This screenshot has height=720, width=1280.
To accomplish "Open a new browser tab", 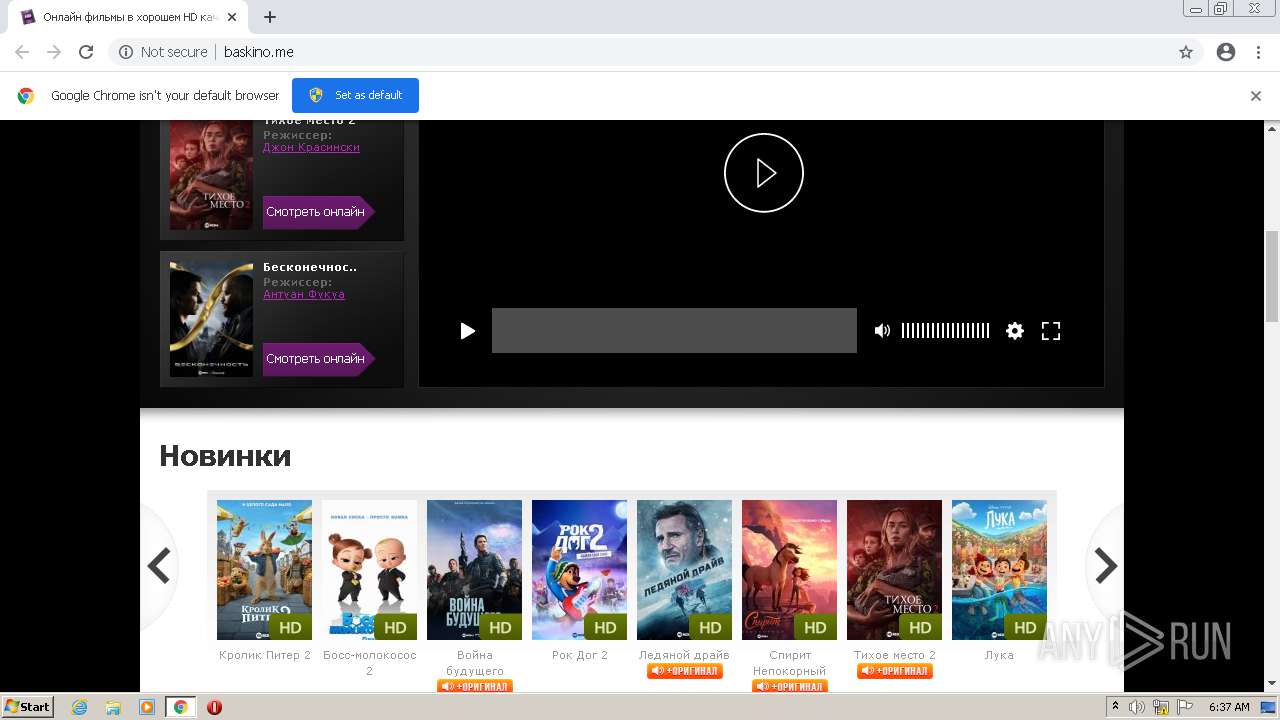I will click(270, 17).
